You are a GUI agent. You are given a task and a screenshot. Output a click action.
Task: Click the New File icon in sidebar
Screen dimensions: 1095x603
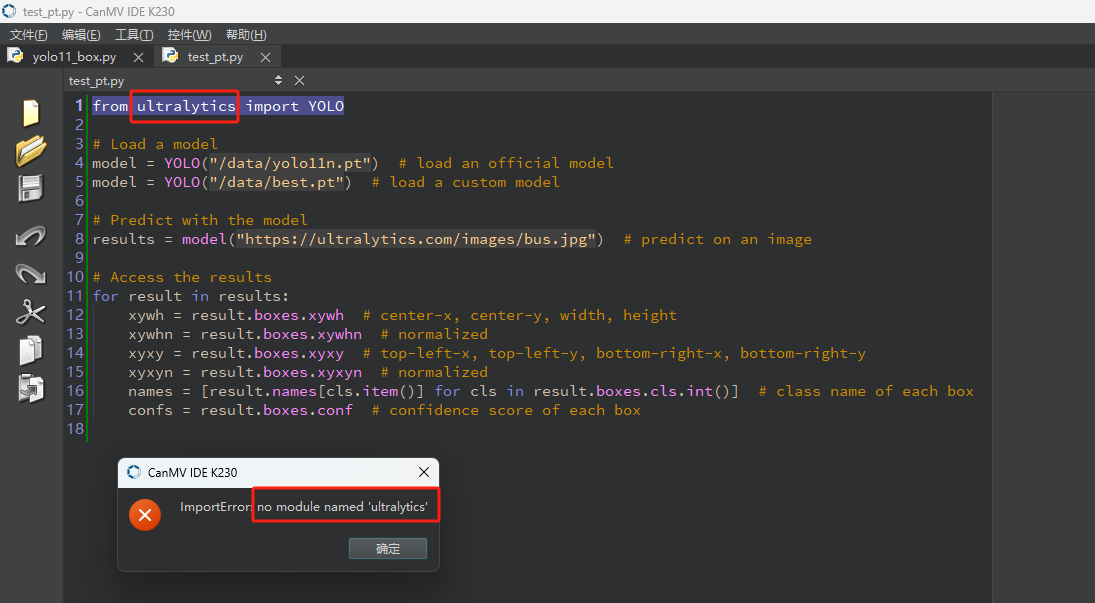31,112
